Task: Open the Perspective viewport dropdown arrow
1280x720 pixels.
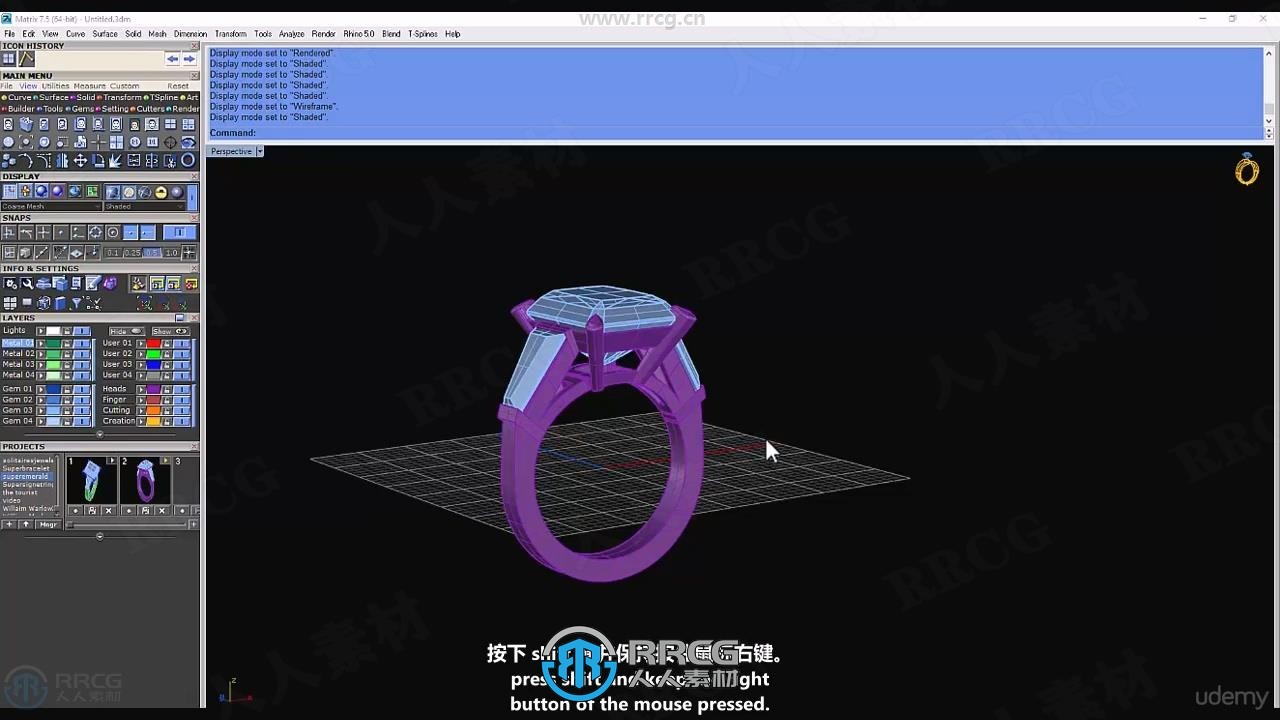Action: pyautogui.click(x=260, y=151)
